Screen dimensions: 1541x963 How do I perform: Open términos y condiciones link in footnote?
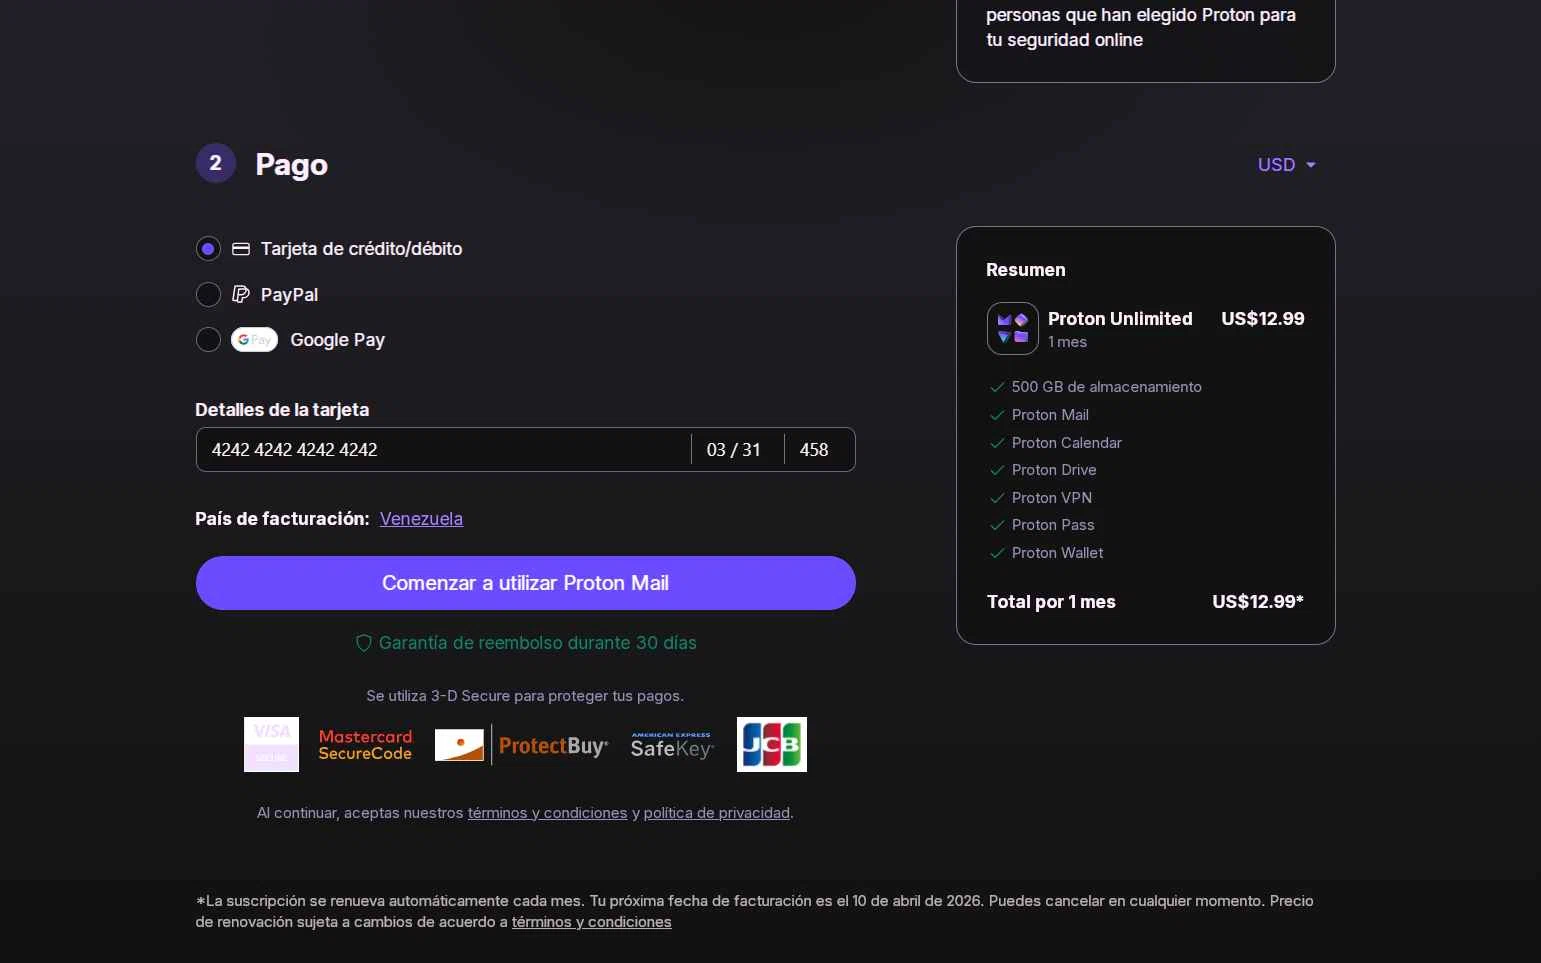pyautogui.click(x=592, y=922)
